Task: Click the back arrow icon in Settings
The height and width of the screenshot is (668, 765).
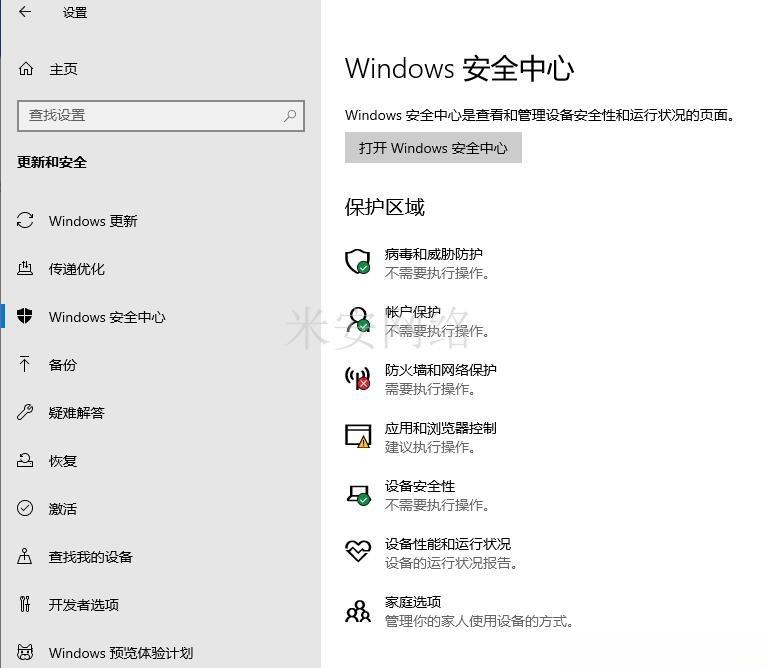Action: point(24,12)
